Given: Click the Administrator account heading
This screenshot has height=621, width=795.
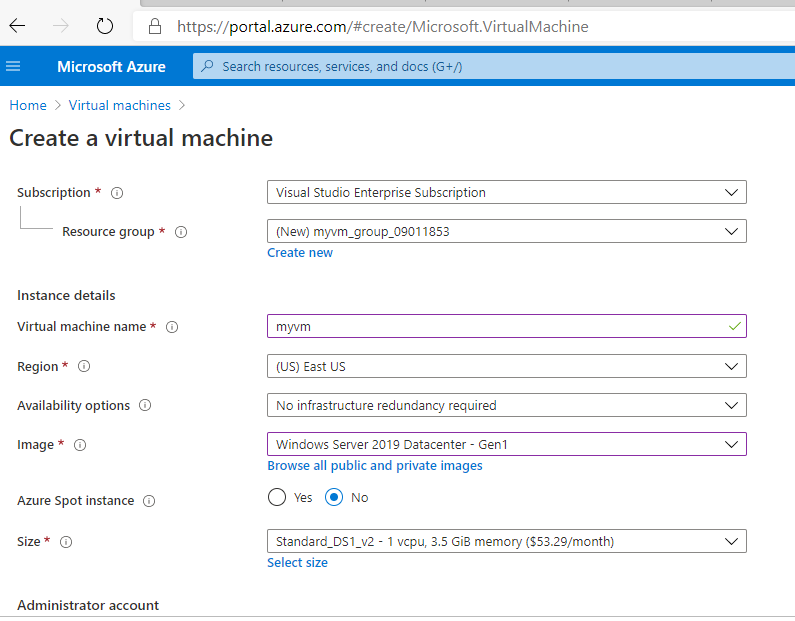Looking at the screenshot, I should [88, 605].
